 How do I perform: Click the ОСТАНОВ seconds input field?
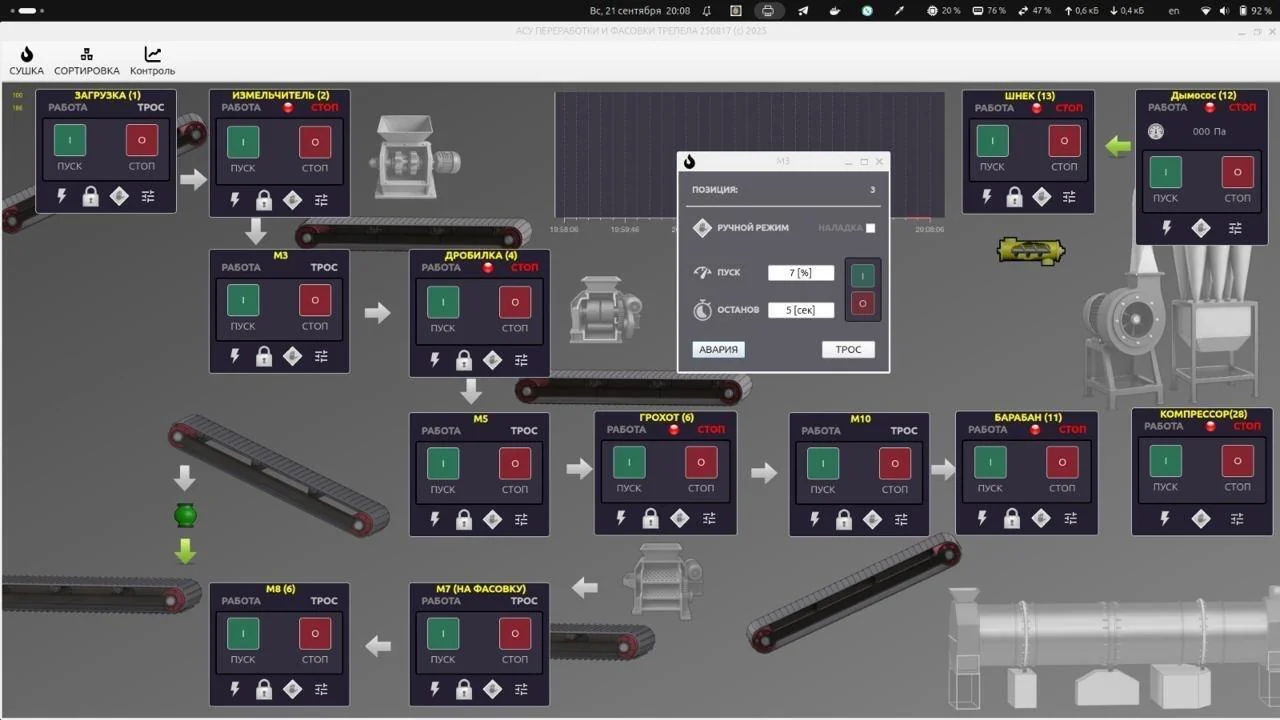coord(800,310)
